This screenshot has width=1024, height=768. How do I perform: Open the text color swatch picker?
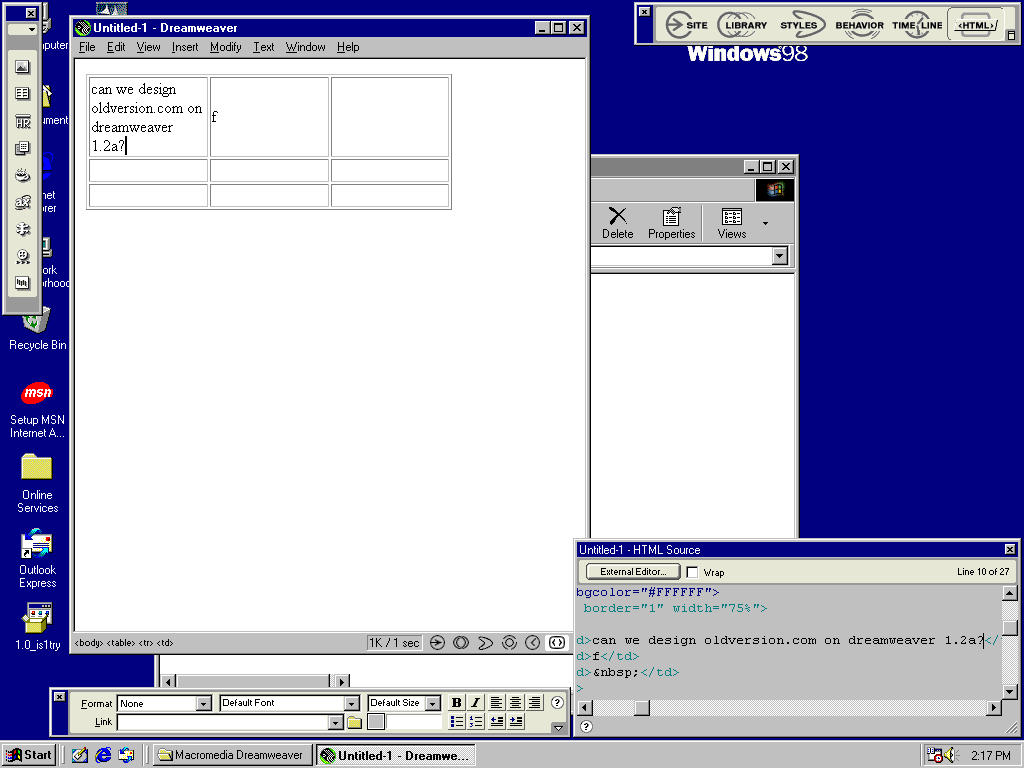(376, 722)
